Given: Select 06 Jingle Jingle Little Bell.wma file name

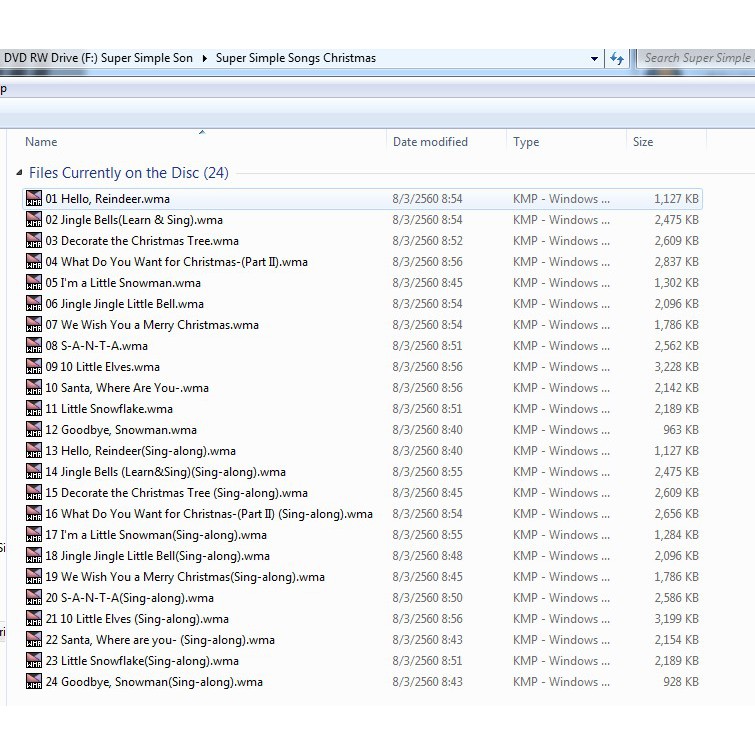Looking at the screenshot, I should [x=124, y=304].
